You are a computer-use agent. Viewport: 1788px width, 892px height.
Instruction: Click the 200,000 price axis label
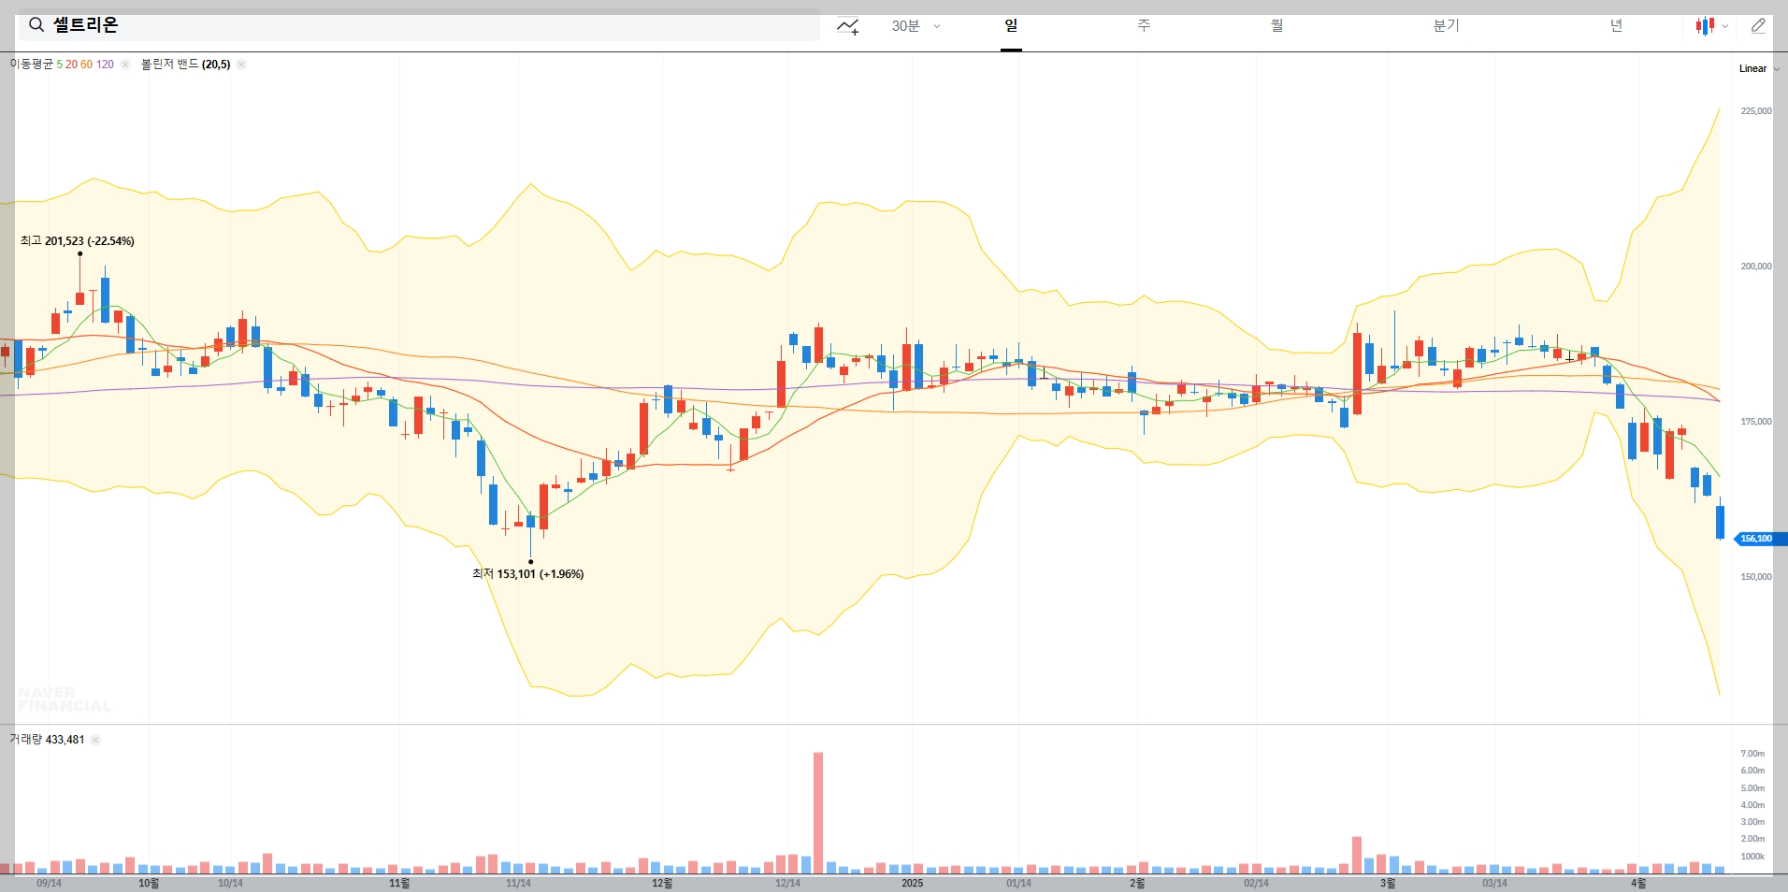point(1756,266)
